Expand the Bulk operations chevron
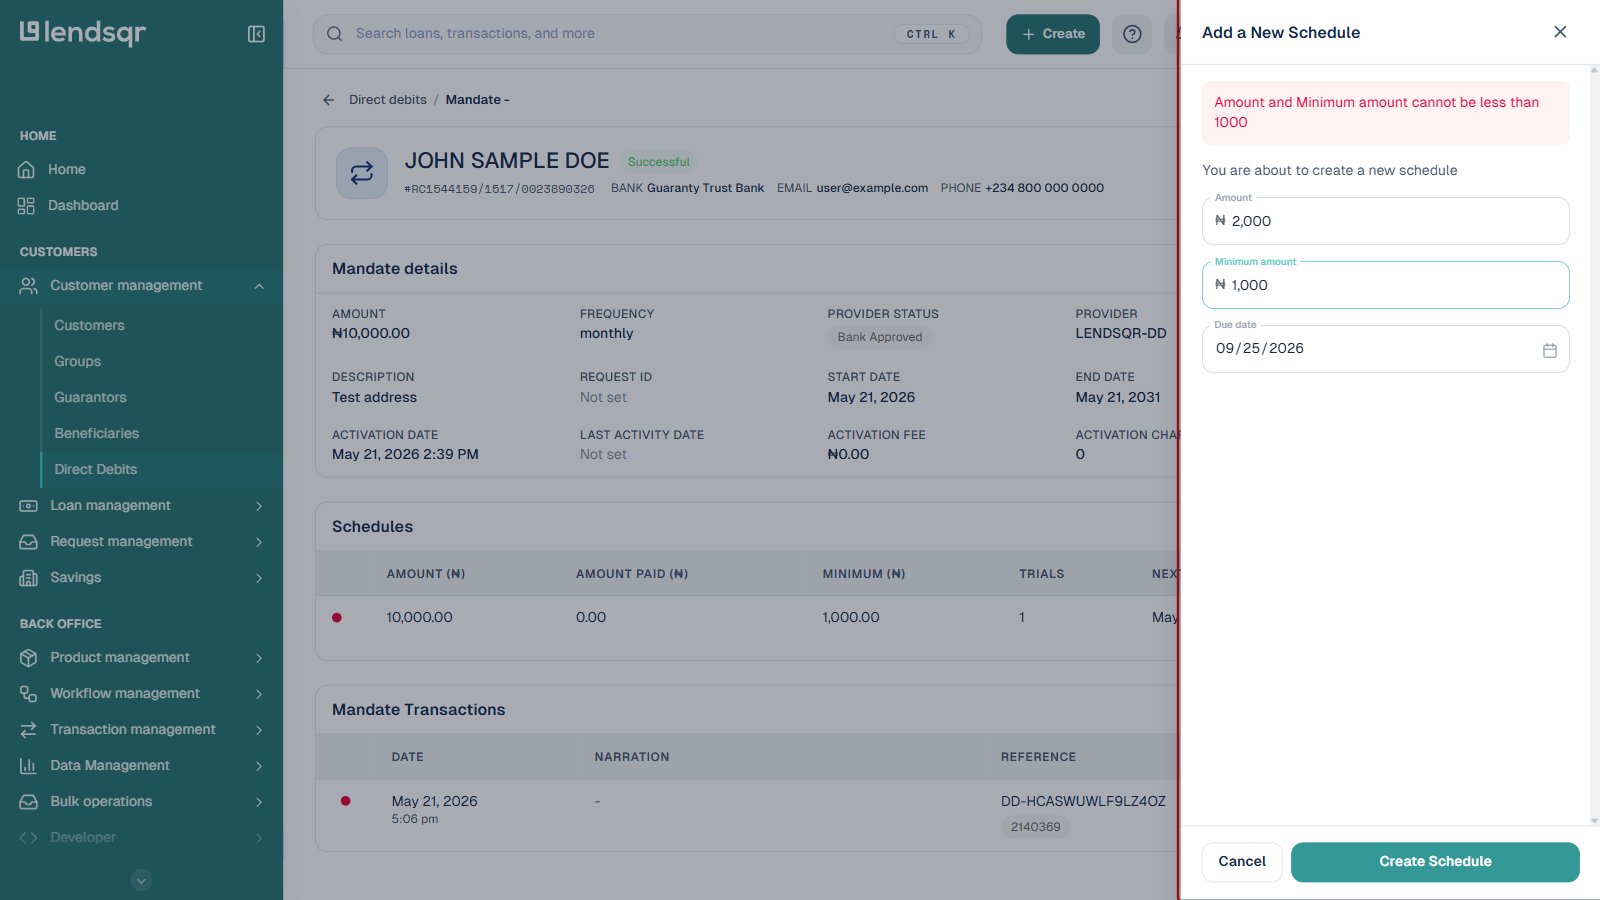 [x=259, y=802]
